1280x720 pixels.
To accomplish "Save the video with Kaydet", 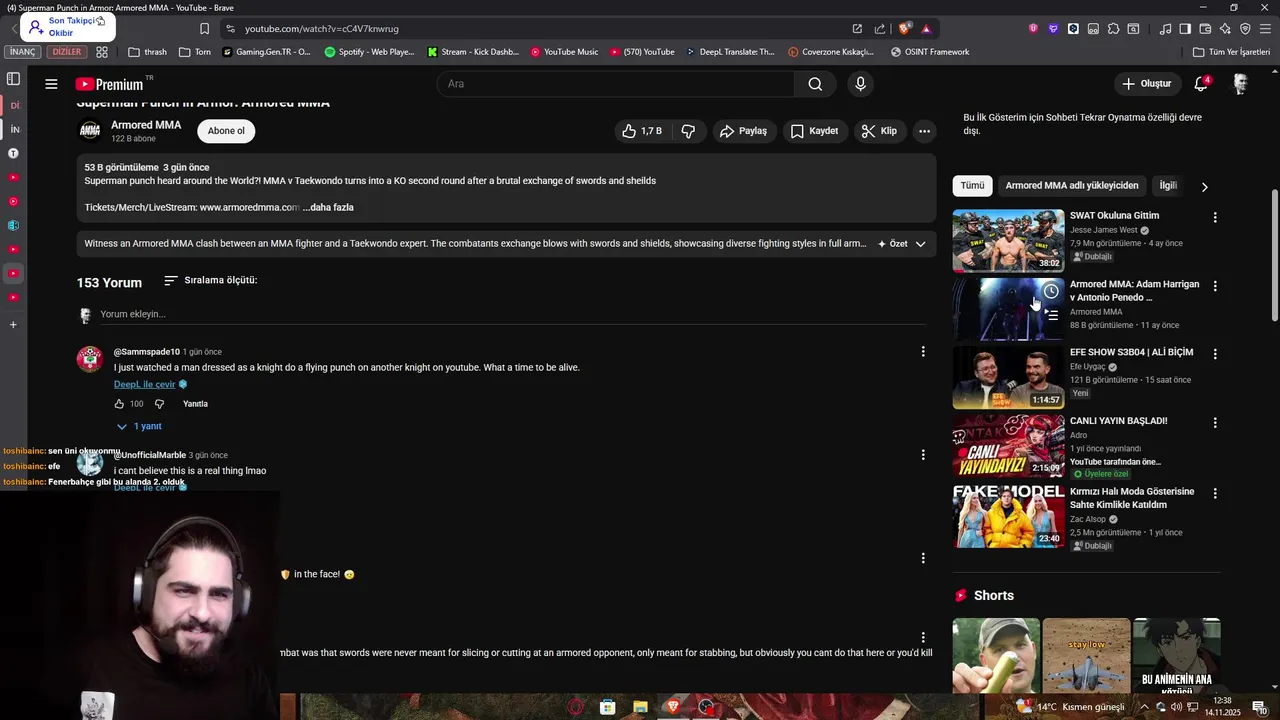I will click(814, 131).
